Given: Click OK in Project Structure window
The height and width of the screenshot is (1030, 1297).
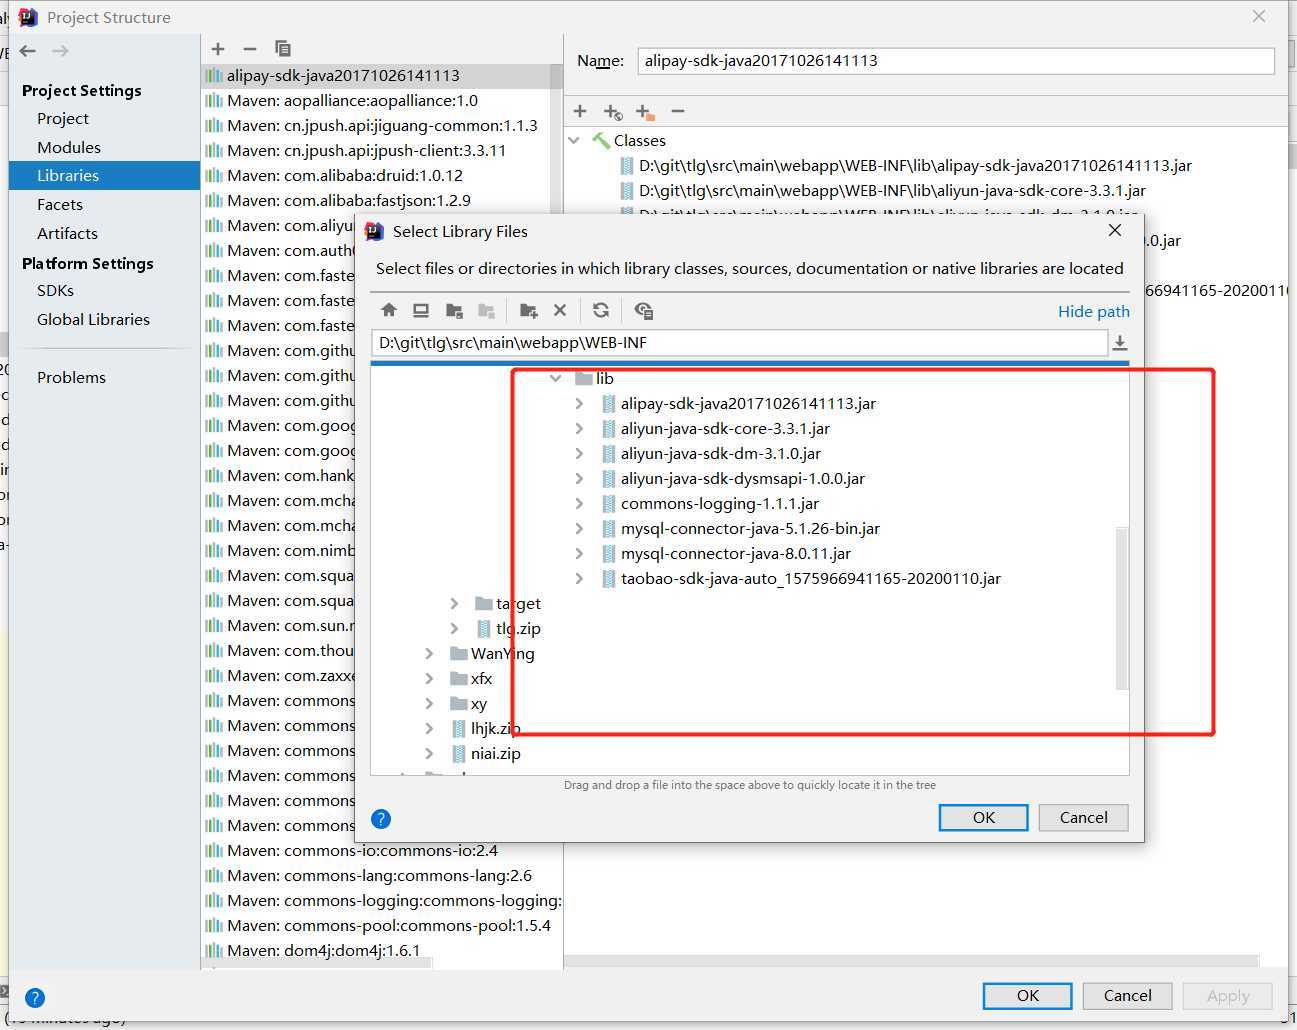Looking at the screenshot, I should [x=1028, y=995].
